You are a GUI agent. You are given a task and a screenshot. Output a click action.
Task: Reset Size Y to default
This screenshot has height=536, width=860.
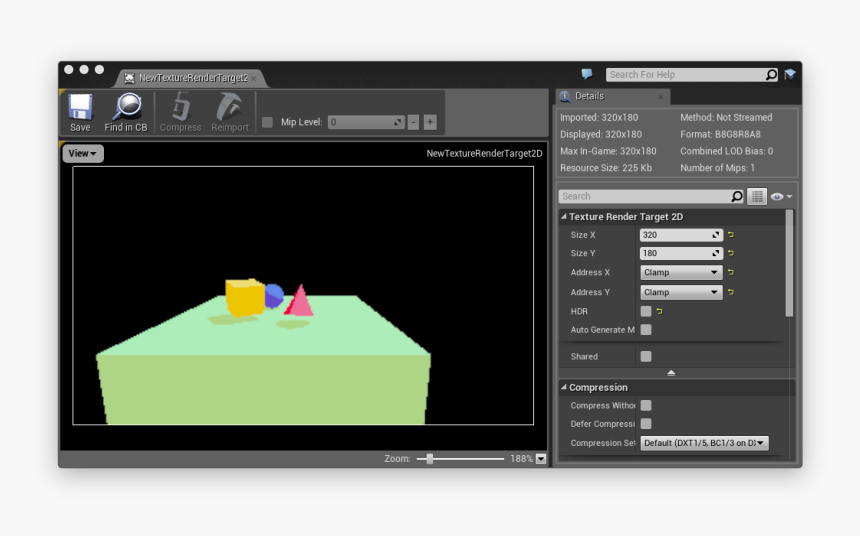pyautogui.click(x=731, y=253)
